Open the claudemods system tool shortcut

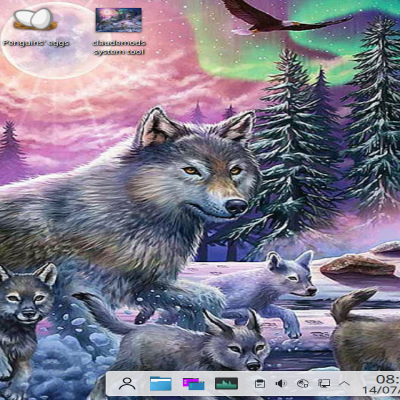point(119,20)
